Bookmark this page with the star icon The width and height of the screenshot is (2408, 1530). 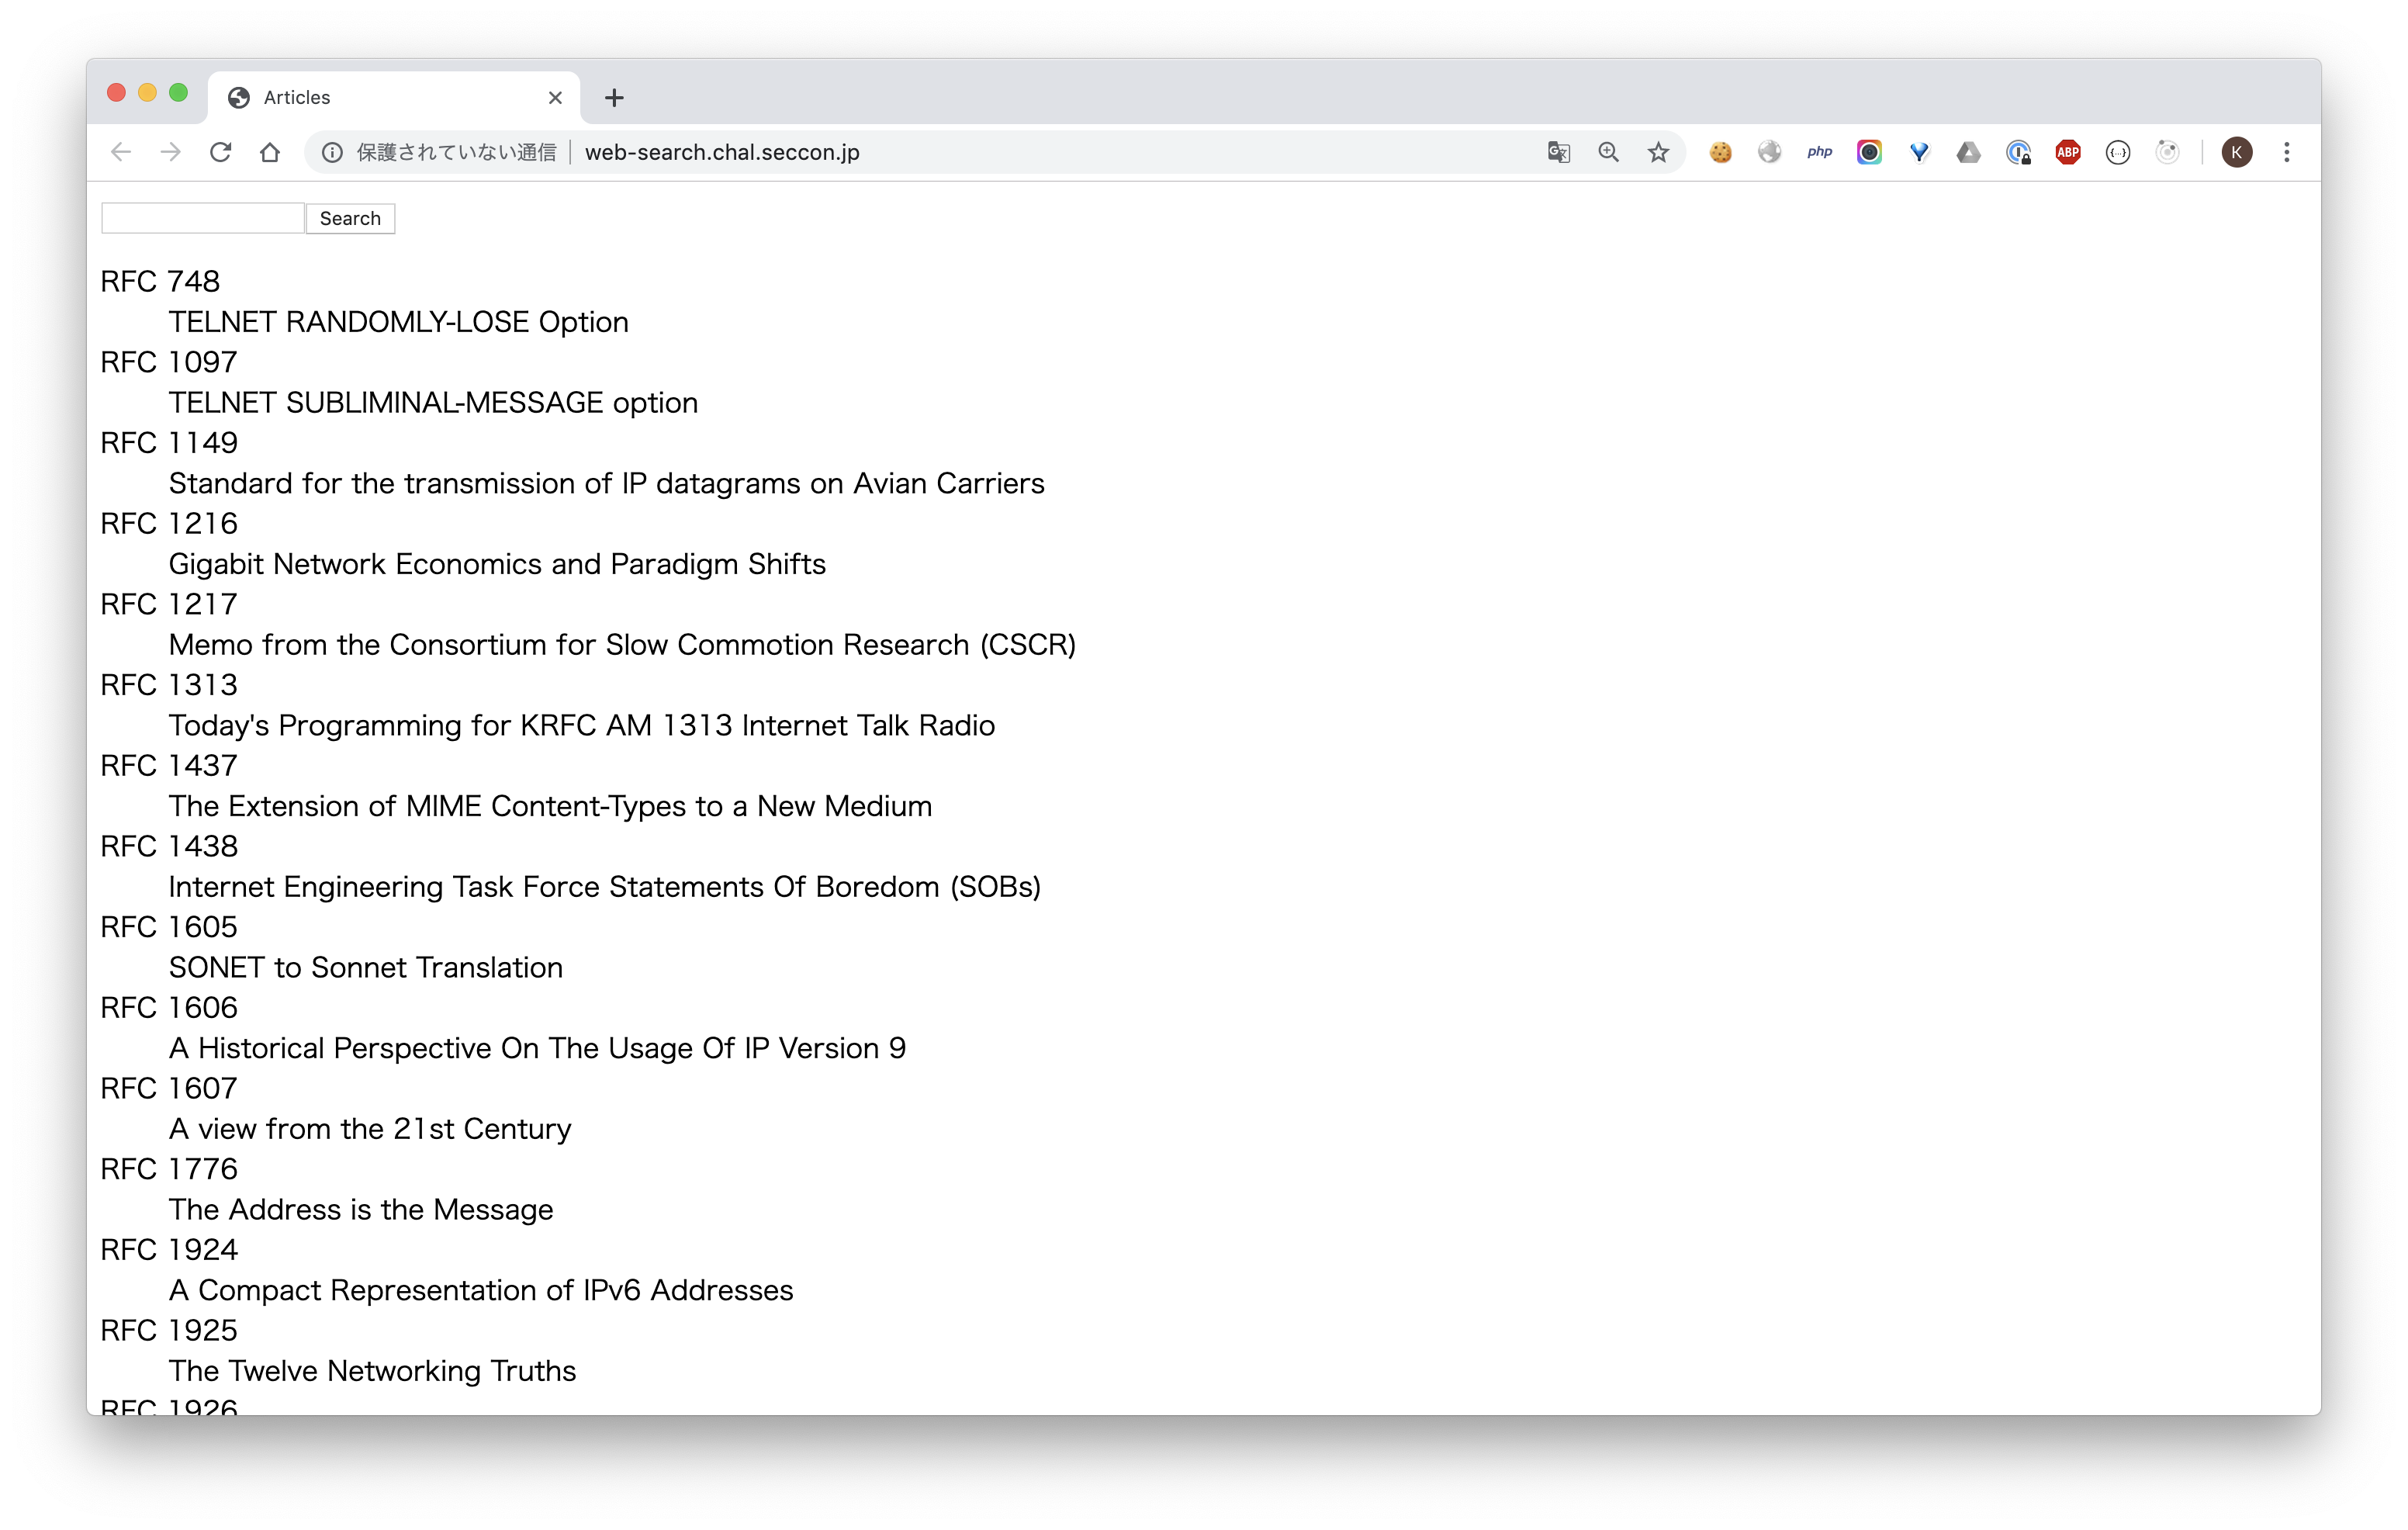point(1658,152)
